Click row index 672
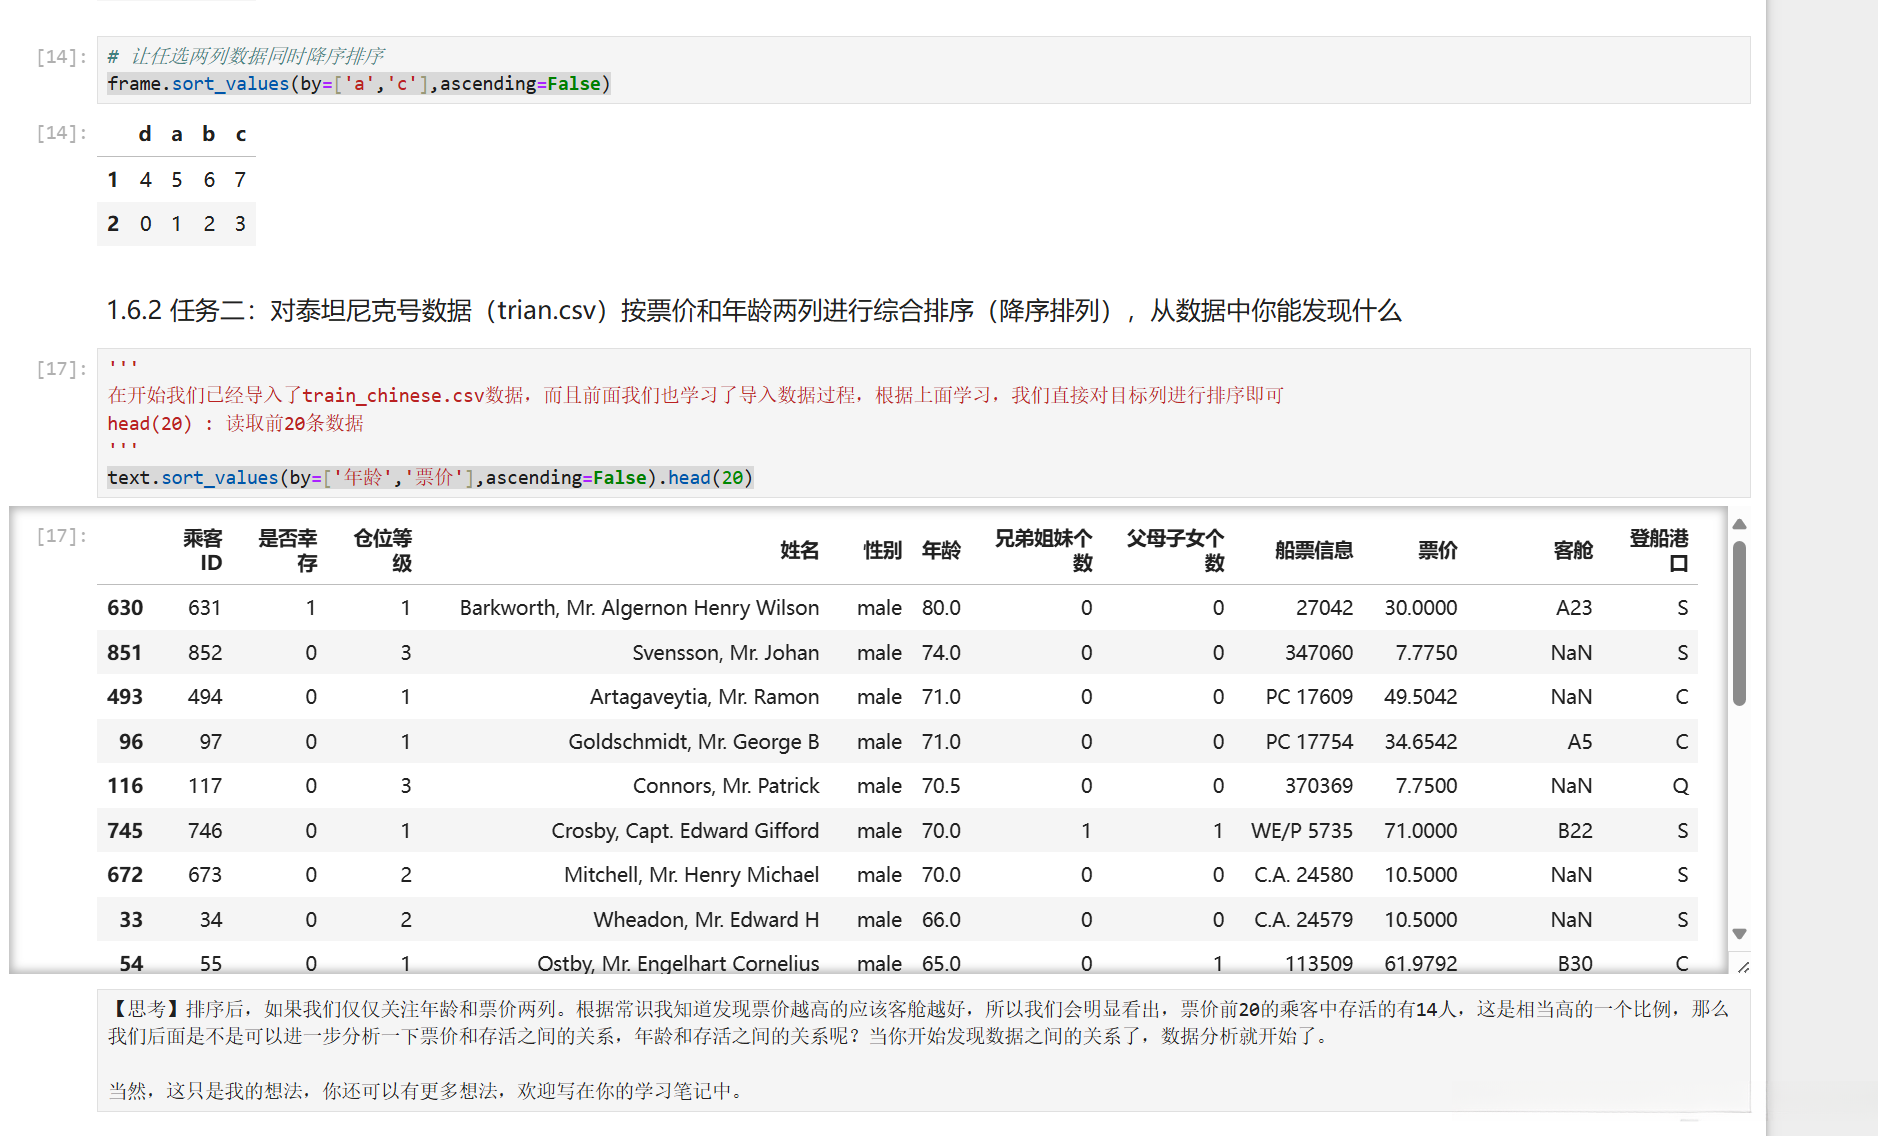 125,875
